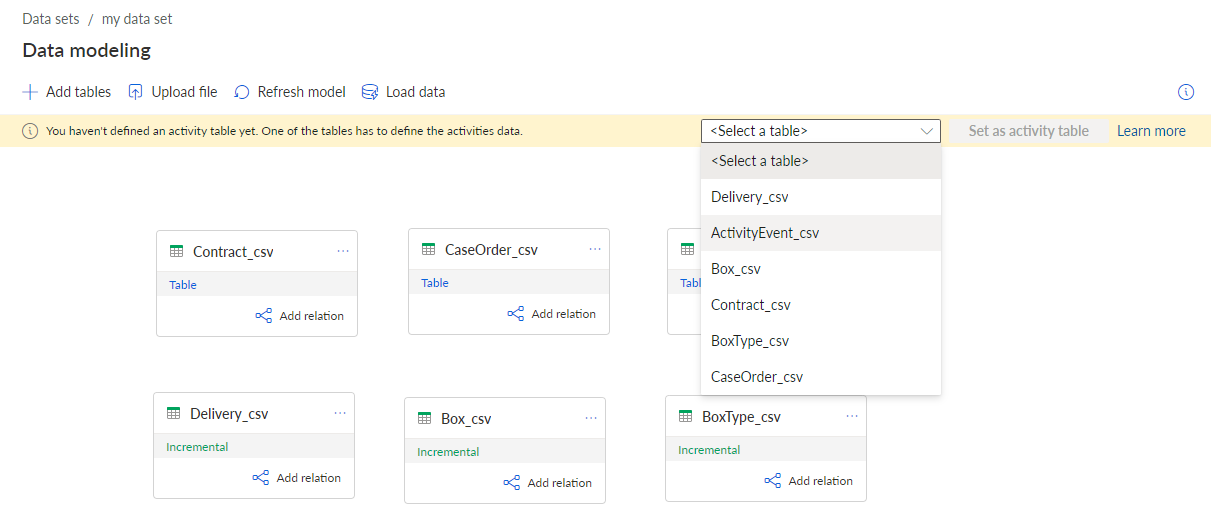Click the Delivery_csv table card title
The height and width of the screenshot is (530, 1211).
point(229,414)
